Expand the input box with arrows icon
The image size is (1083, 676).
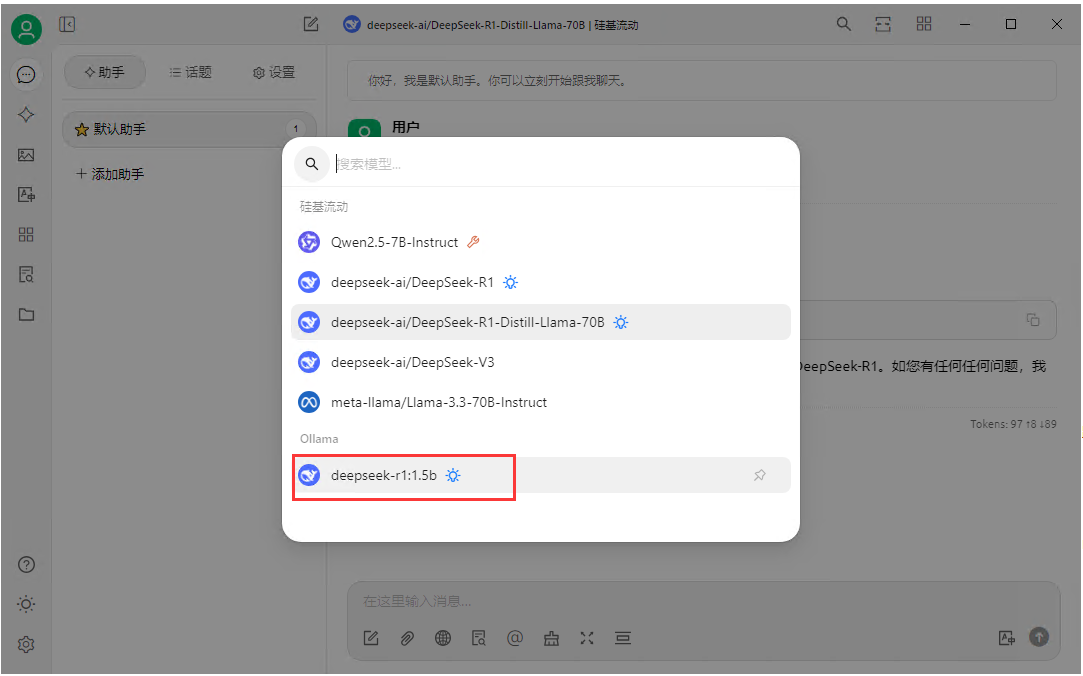click(587, 638)
